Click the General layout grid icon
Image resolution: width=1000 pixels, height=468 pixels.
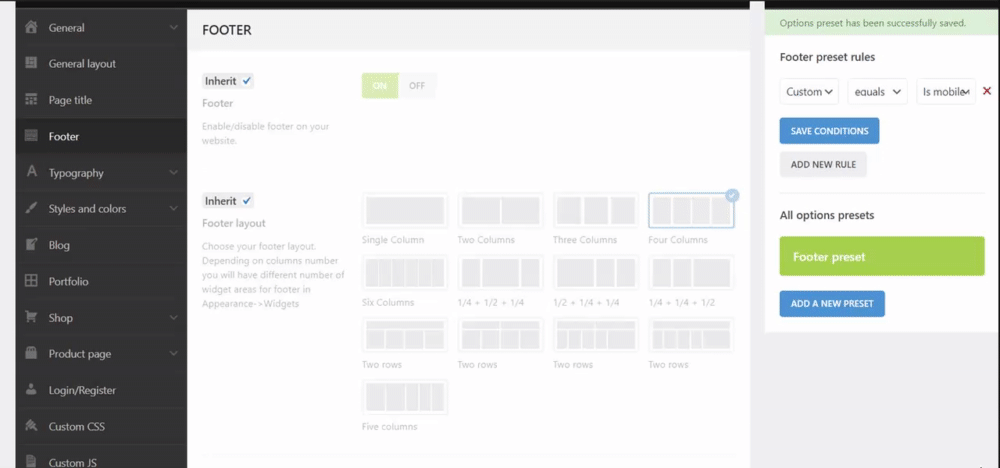[31, 63]
